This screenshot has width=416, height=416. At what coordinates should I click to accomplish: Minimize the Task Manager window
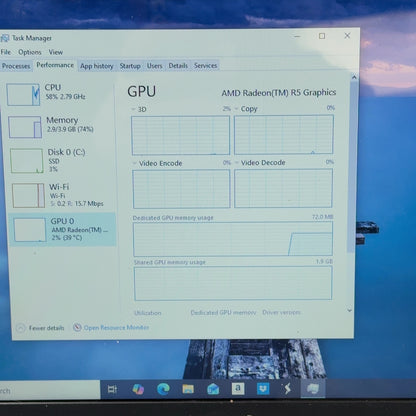(298, 36)
